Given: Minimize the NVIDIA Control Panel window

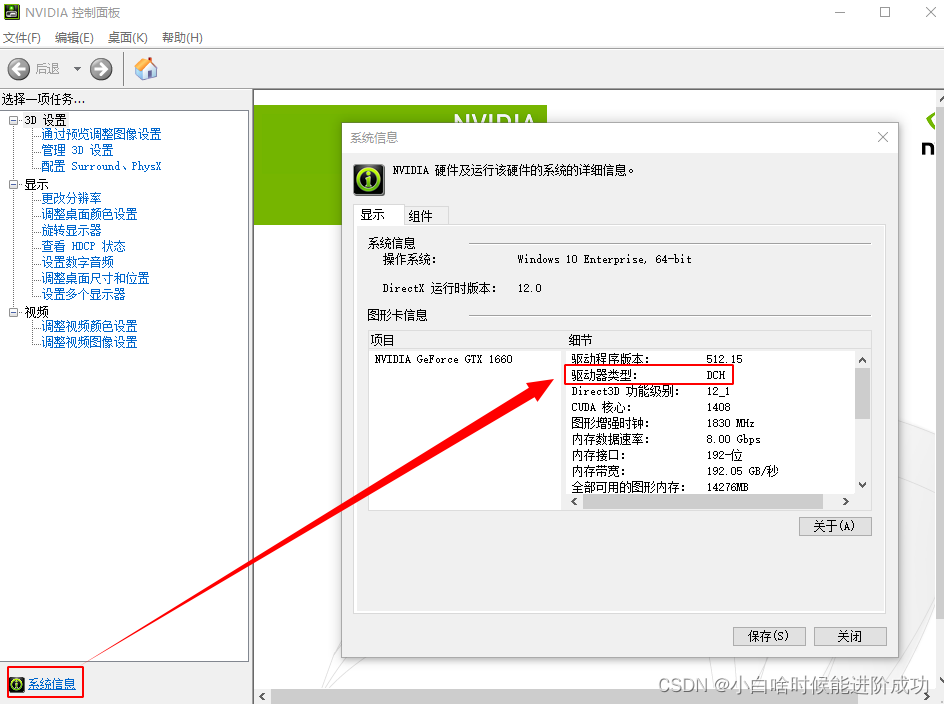Looking at the screenshot, I should (x=840, y=12).
